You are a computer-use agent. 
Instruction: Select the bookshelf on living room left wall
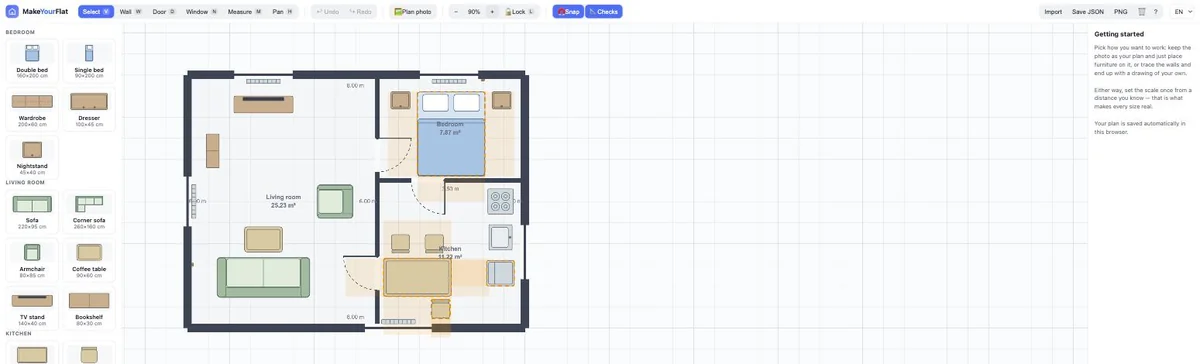(212, 150)
